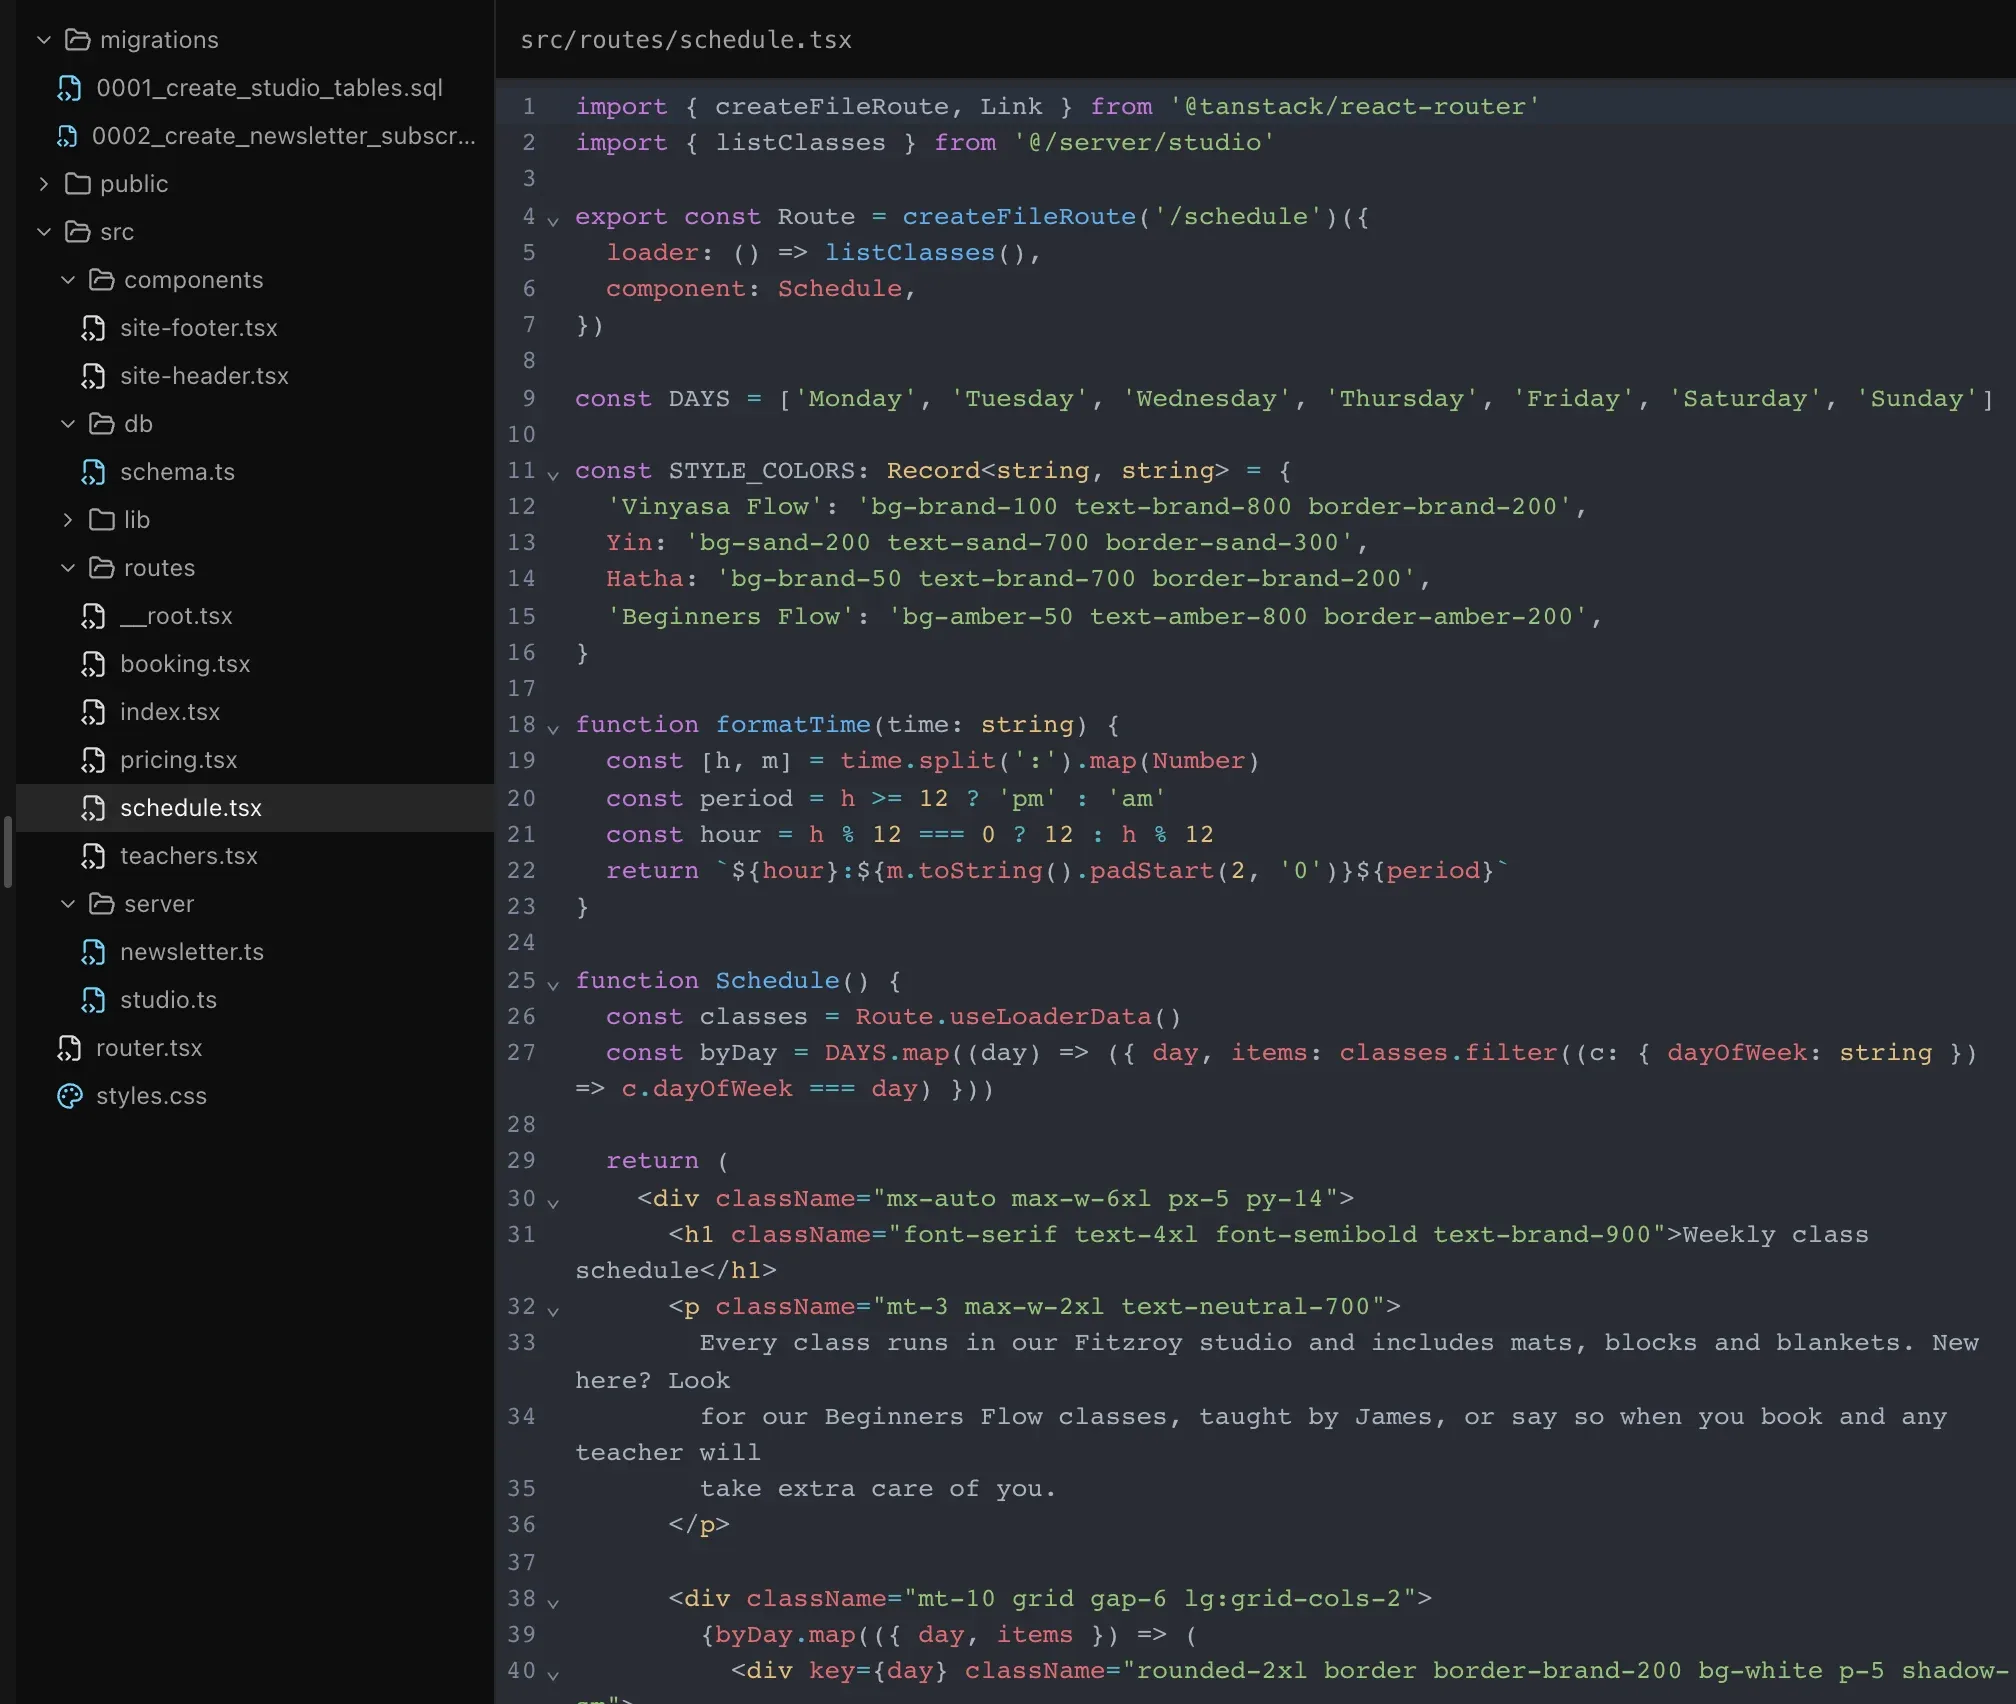
Task: Click the studio.ts file icon
Action: pos(93,1000)
